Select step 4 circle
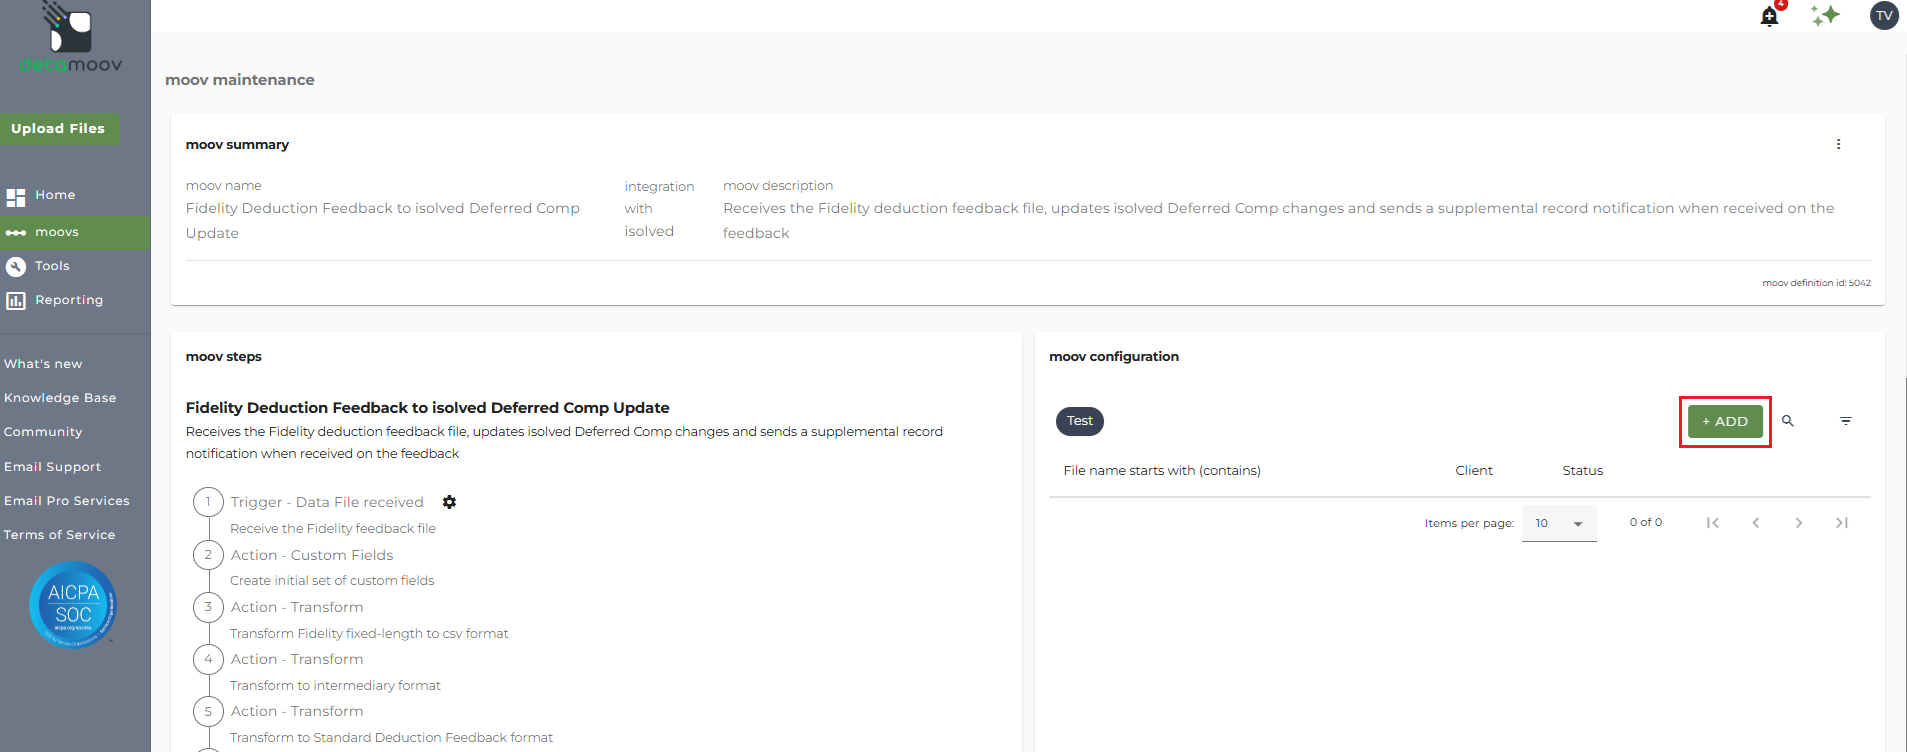This screenshot has width=1907, height=752. (208, 659)
